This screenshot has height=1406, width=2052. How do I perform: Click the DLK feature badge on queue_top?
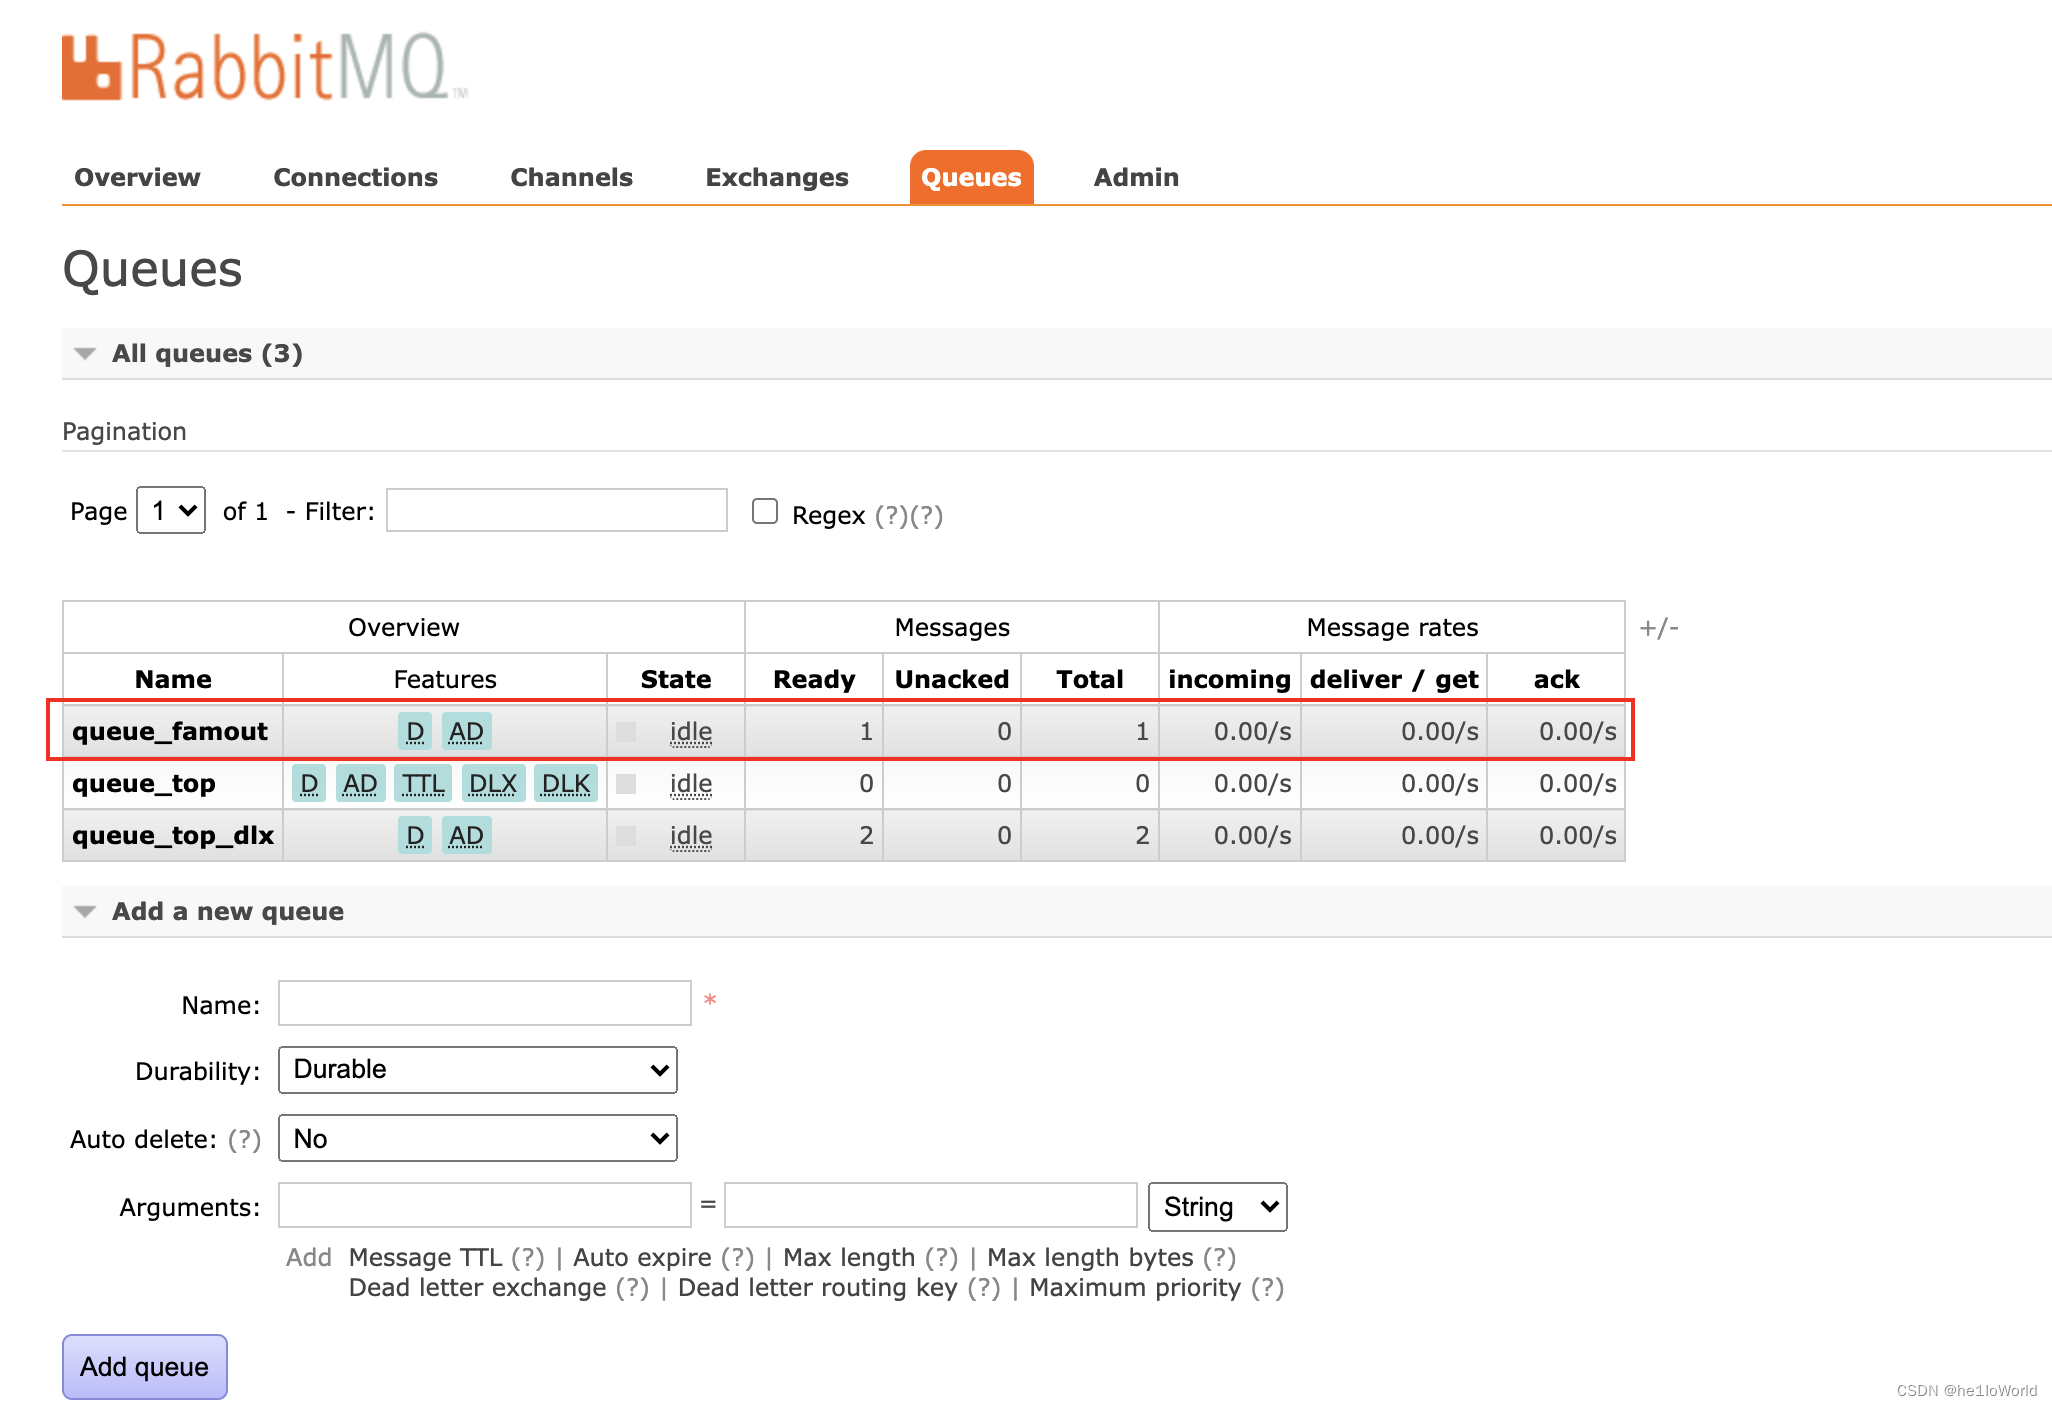point(565,783)
